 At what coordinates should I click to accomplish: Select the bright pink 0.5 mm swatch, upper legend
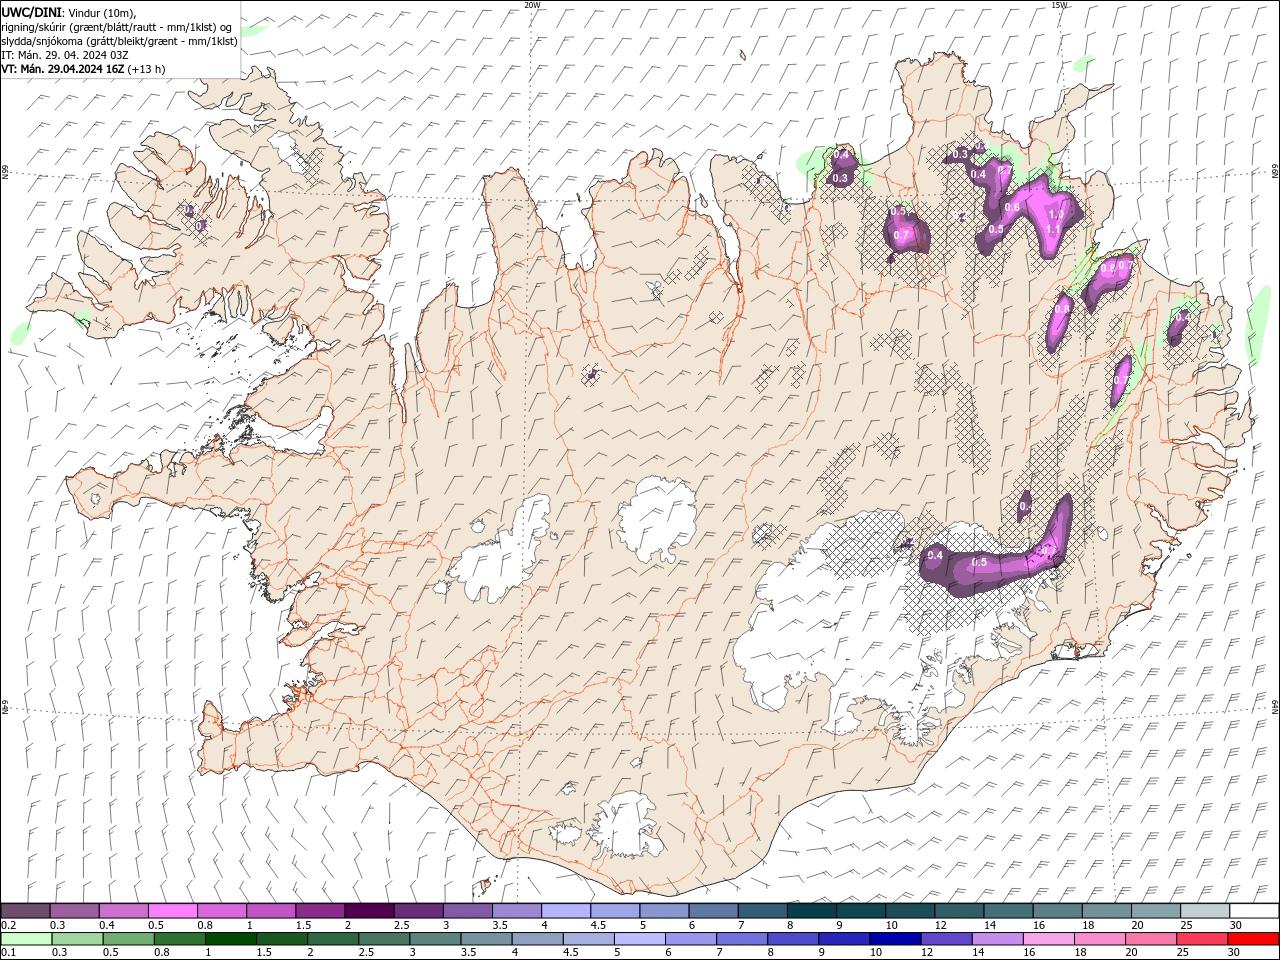coord(172,911)
